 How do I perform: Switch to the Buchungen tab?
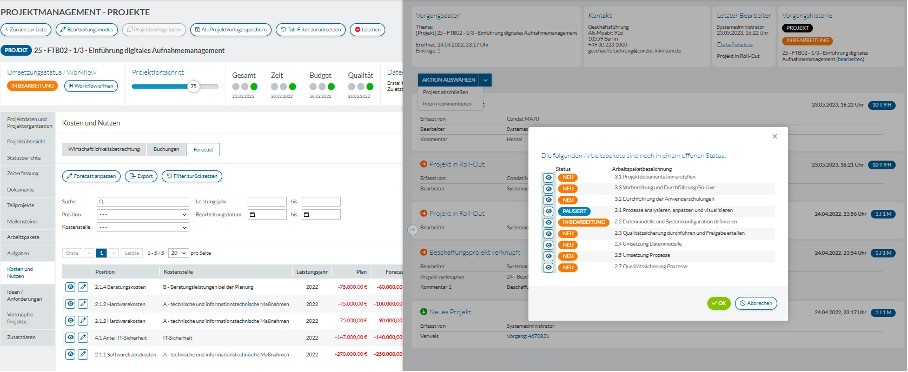point(166,149)
